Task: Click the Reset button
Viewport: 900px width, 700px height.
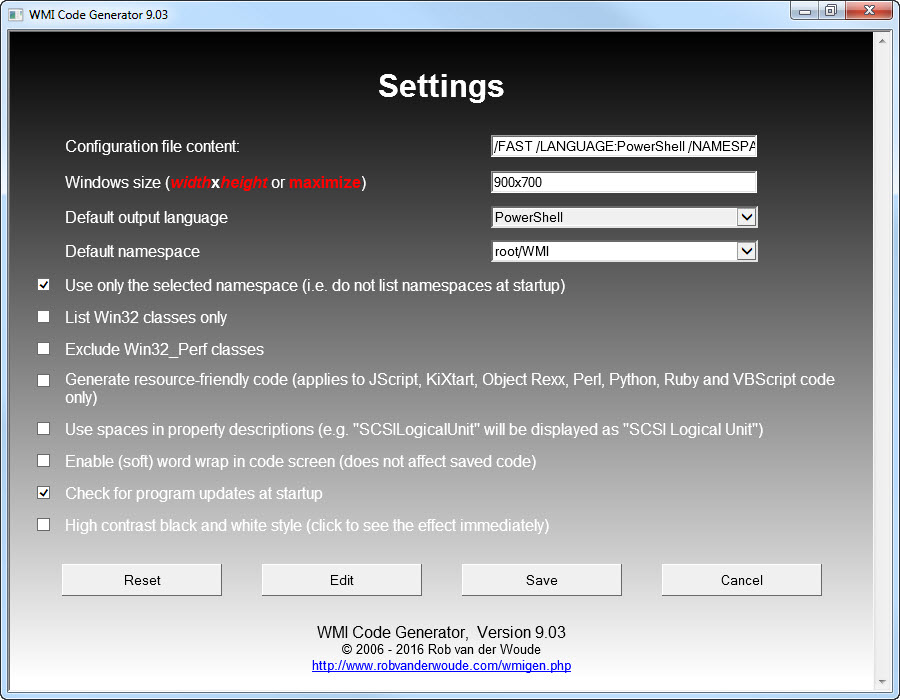Action: click(x=142, y=580)
